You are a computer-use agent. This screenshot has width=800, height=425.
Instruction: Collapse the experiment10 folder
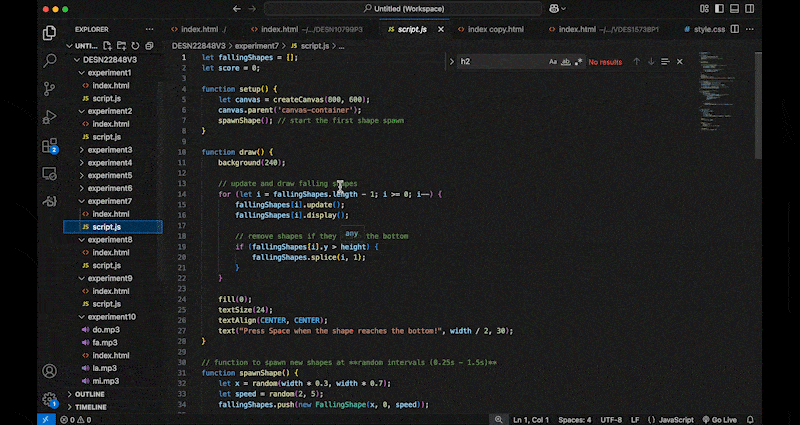(x=110, y=317)
